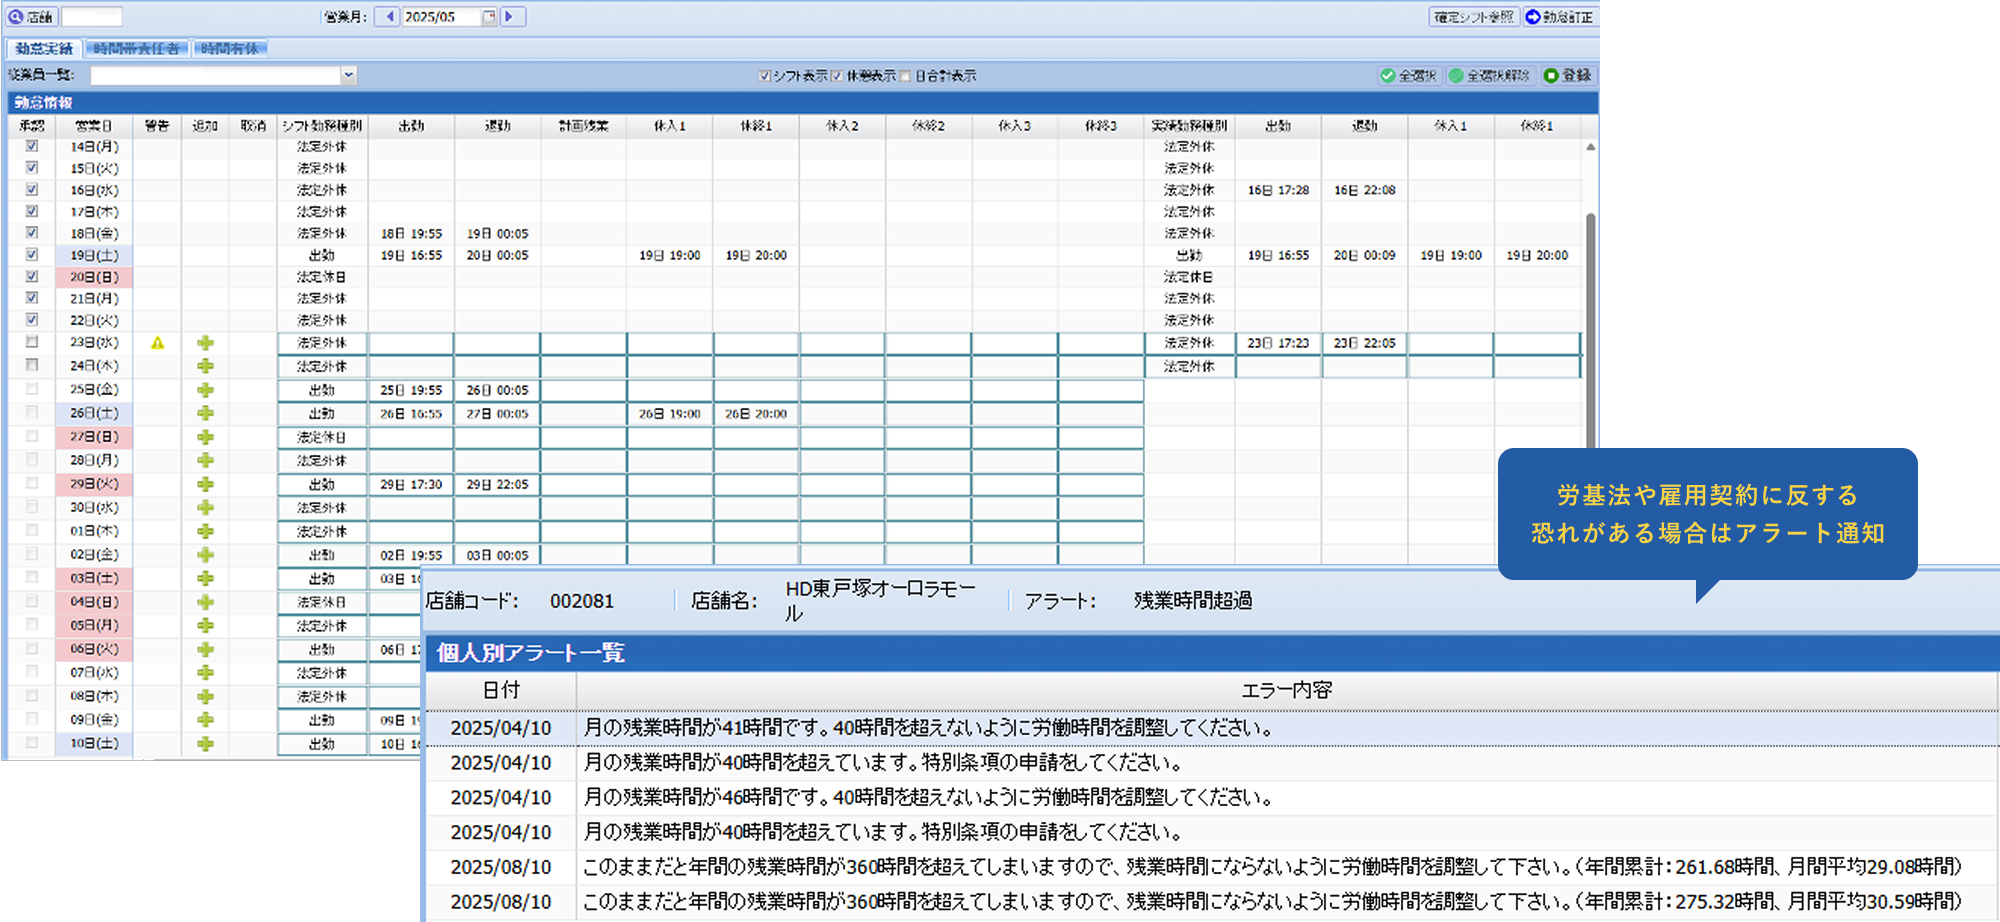The width and height of the screenshot is (2000, 922).
Task: Select the alert row about 41時間 monthly overtime
Action: coord(1212,728)
